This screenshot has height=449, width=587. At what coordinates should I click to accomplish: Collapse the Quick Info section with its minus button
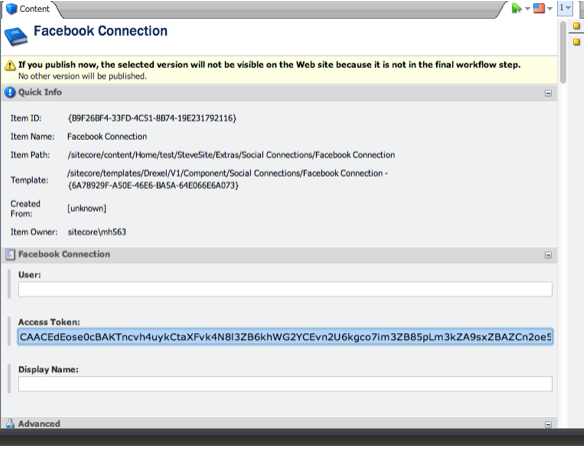pyautogui.click(x=548, y=93)
